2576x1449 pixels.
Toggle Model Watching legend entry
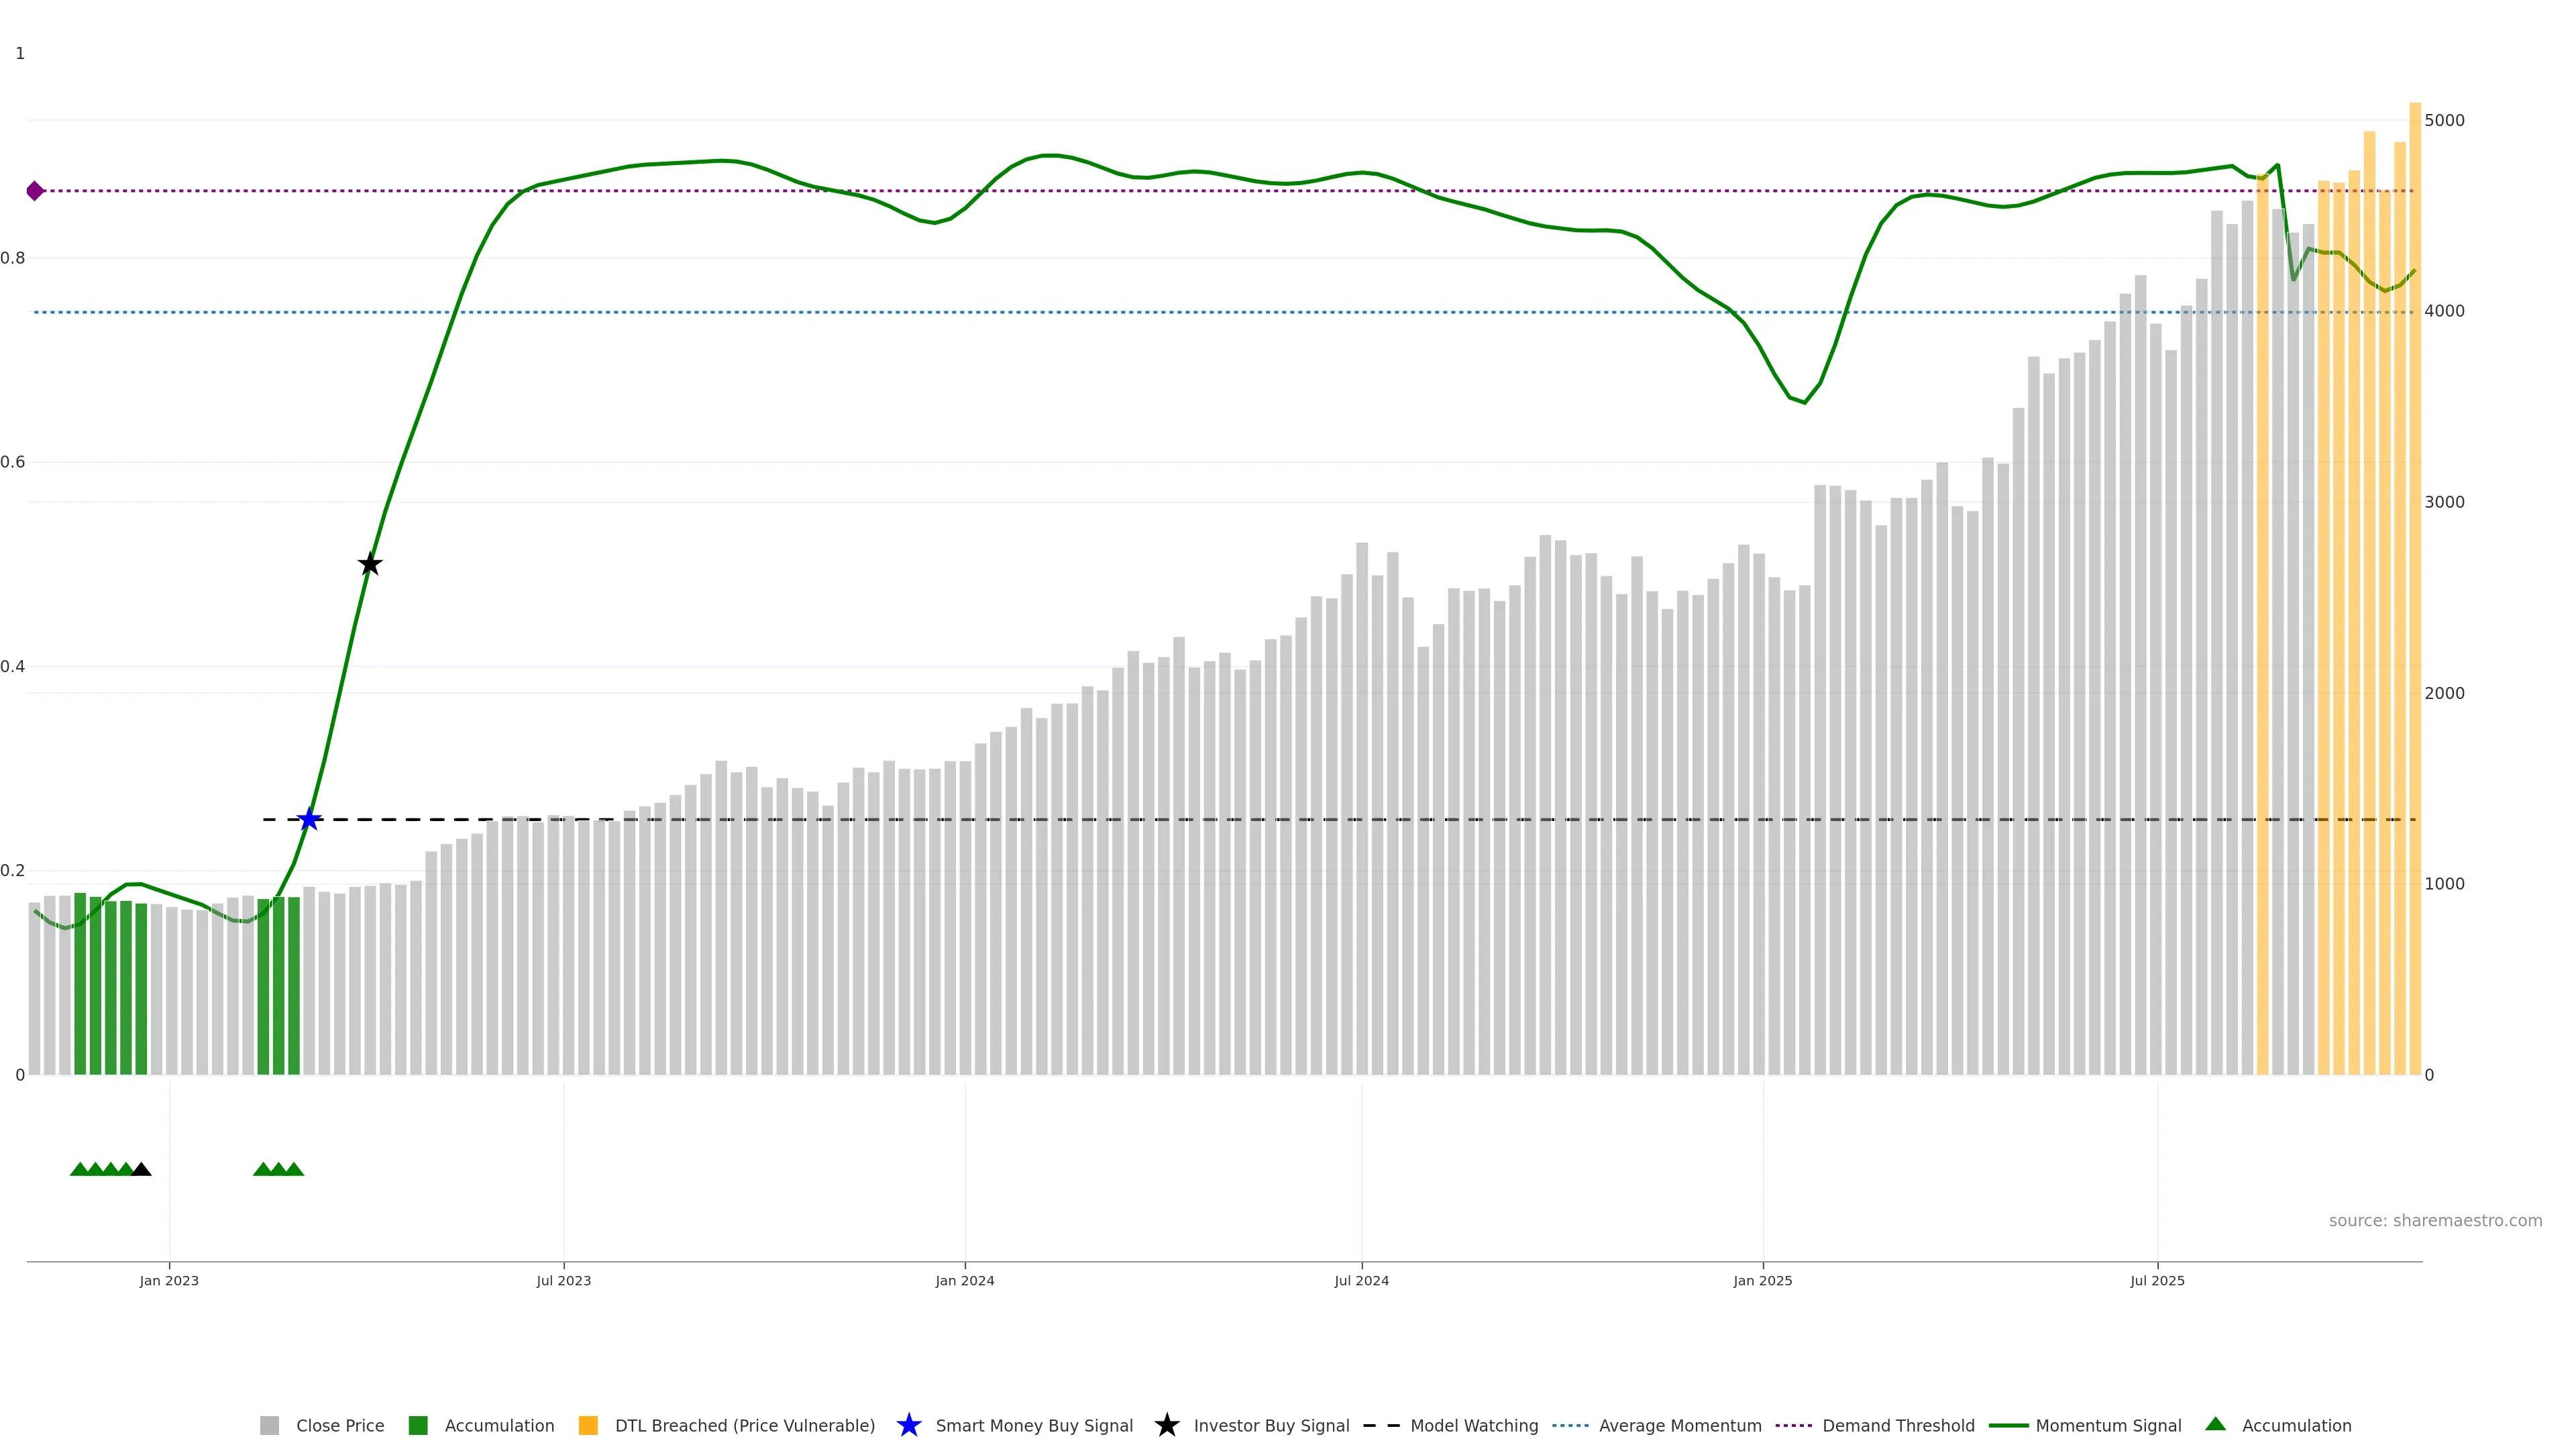click(1473, 1425)
